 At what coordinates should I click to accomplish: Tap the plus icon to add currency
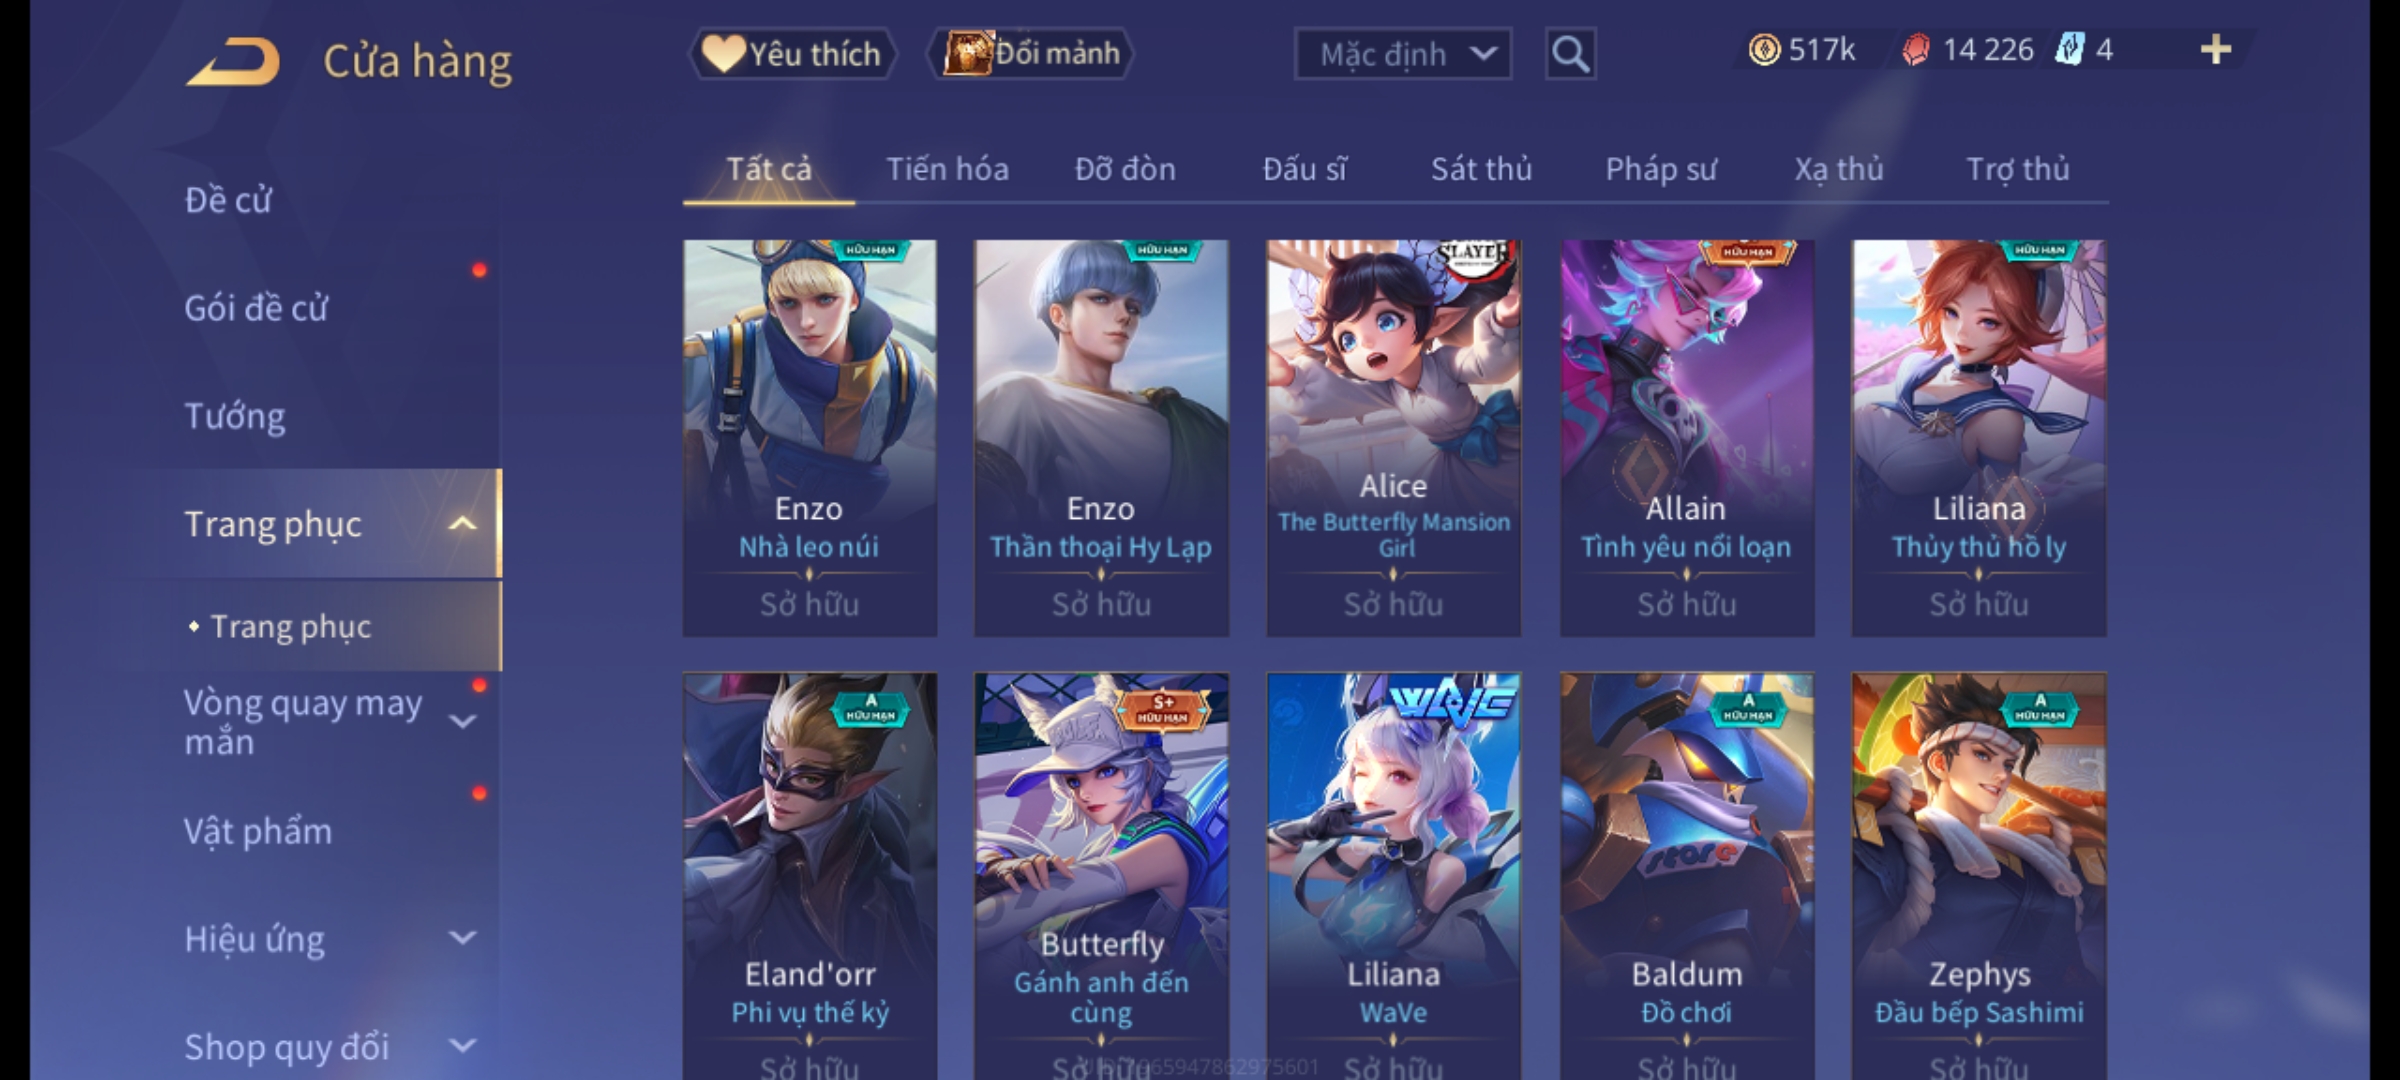coord(2216,50)
